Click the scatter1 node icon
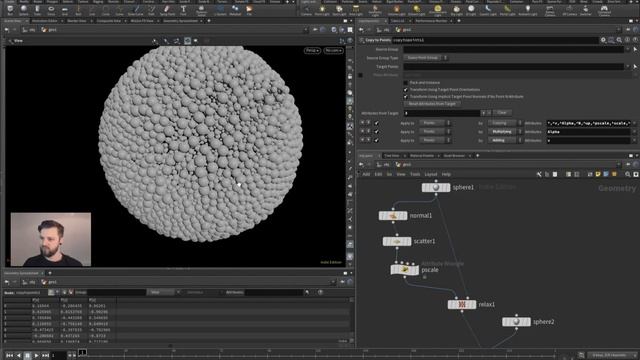640x360 pixels. [x=397, y=241]
